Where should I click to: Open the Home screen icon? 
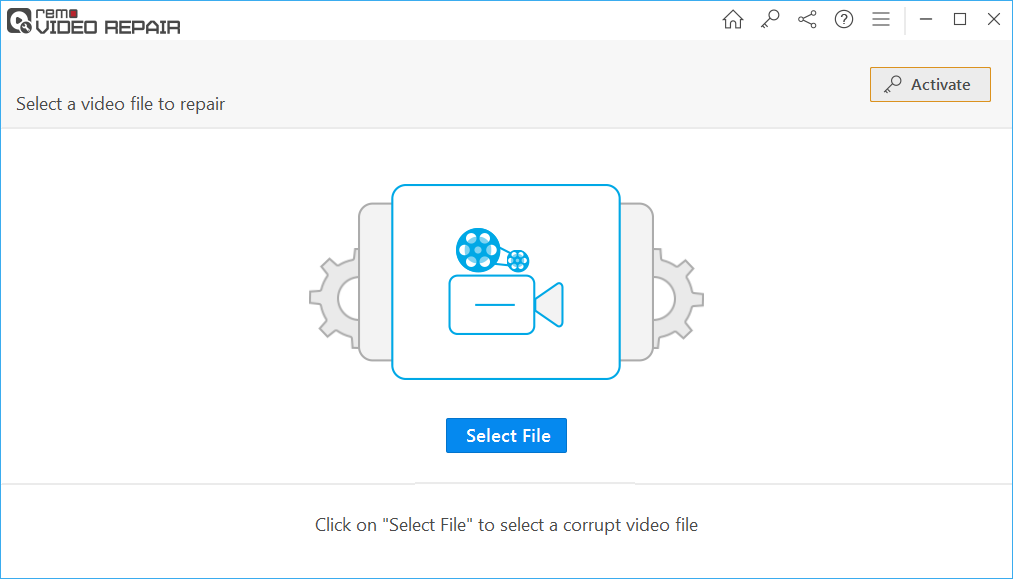(732, 19)
